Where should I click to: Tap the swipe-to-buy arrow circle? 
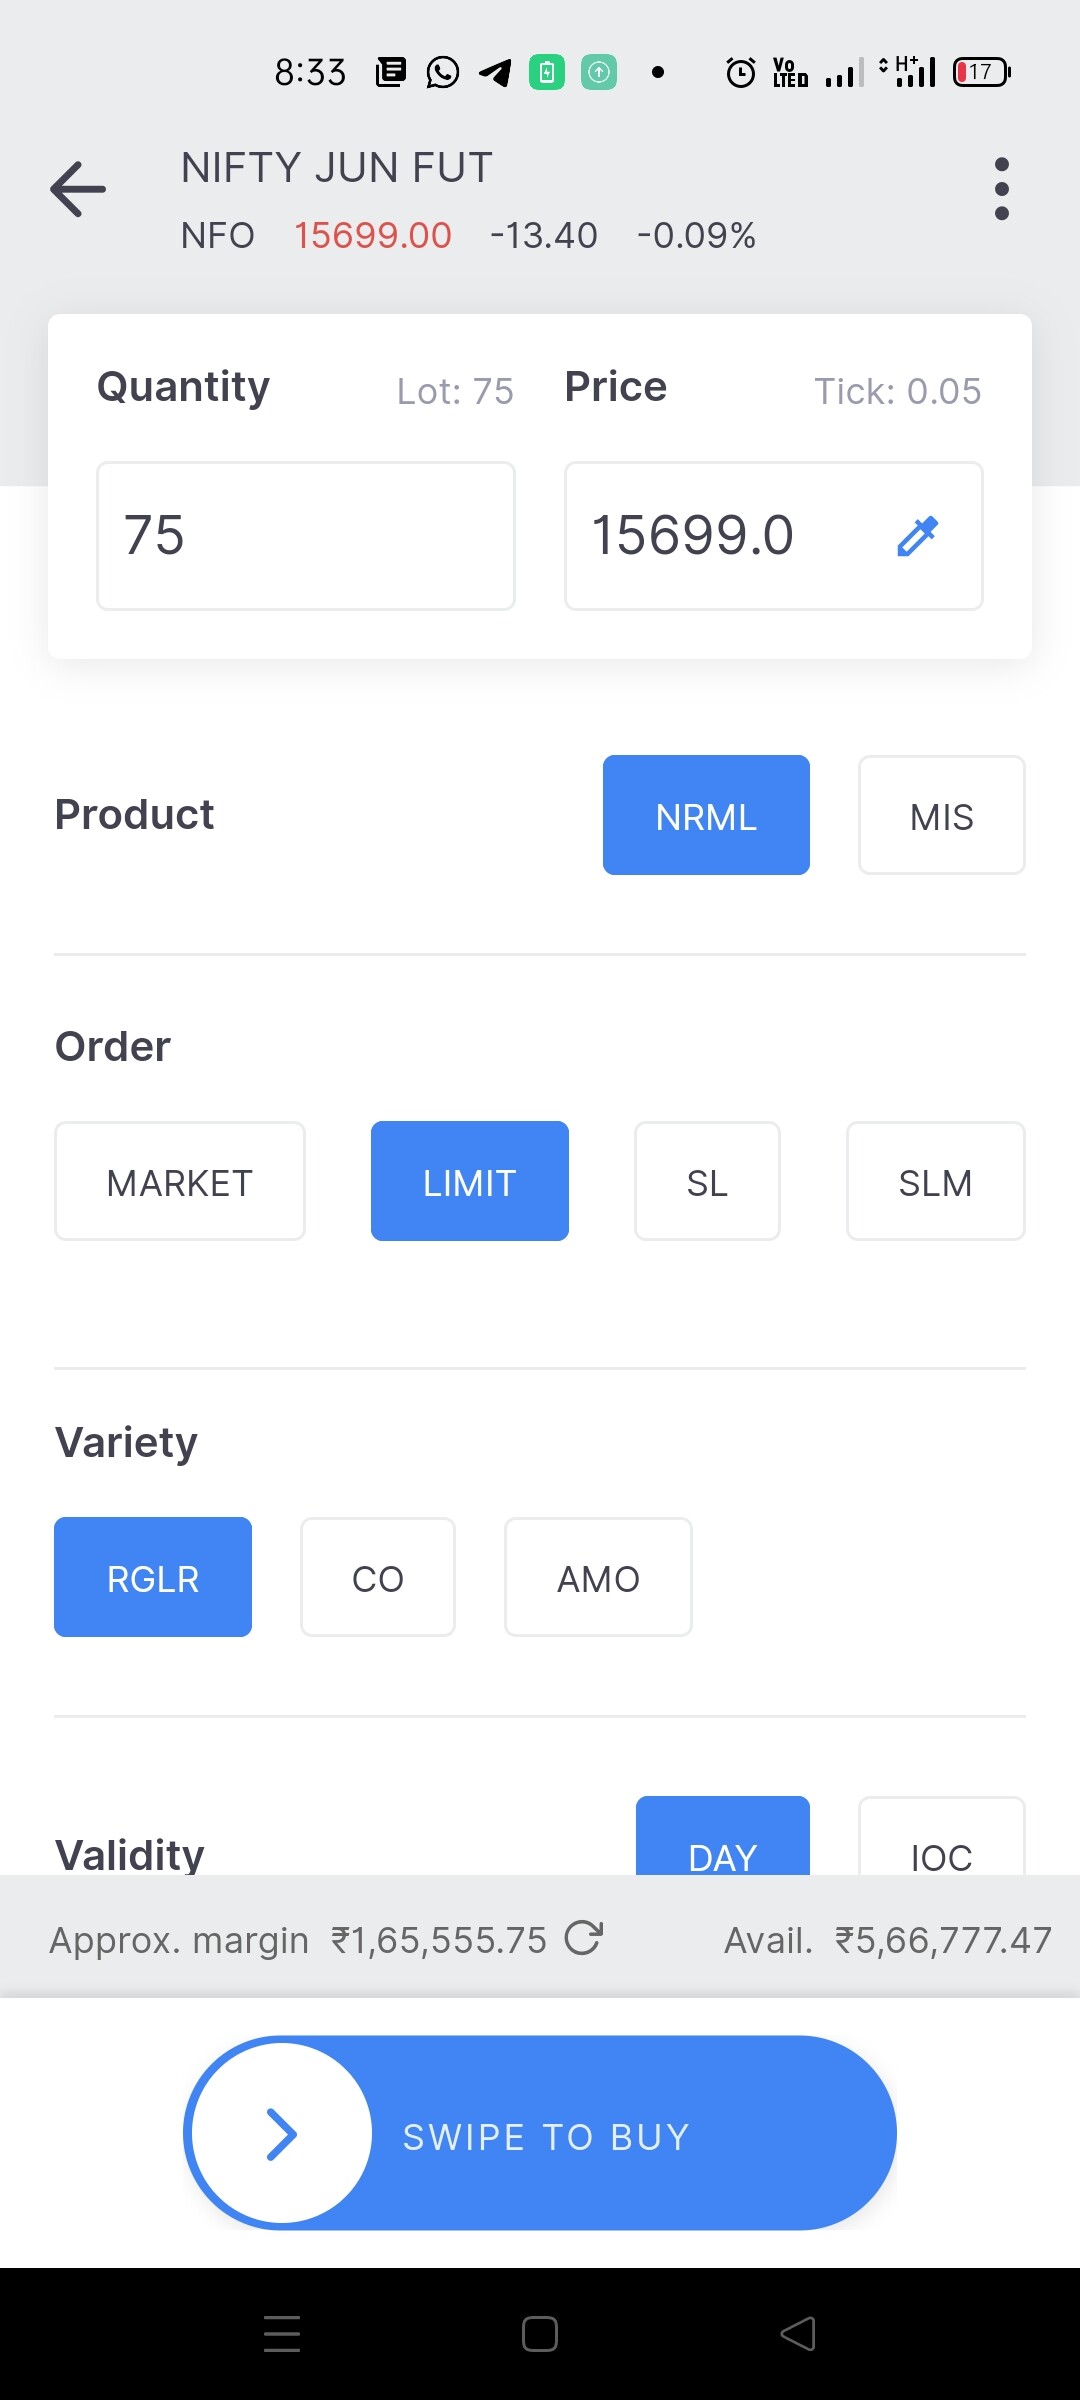[282, 2133]
